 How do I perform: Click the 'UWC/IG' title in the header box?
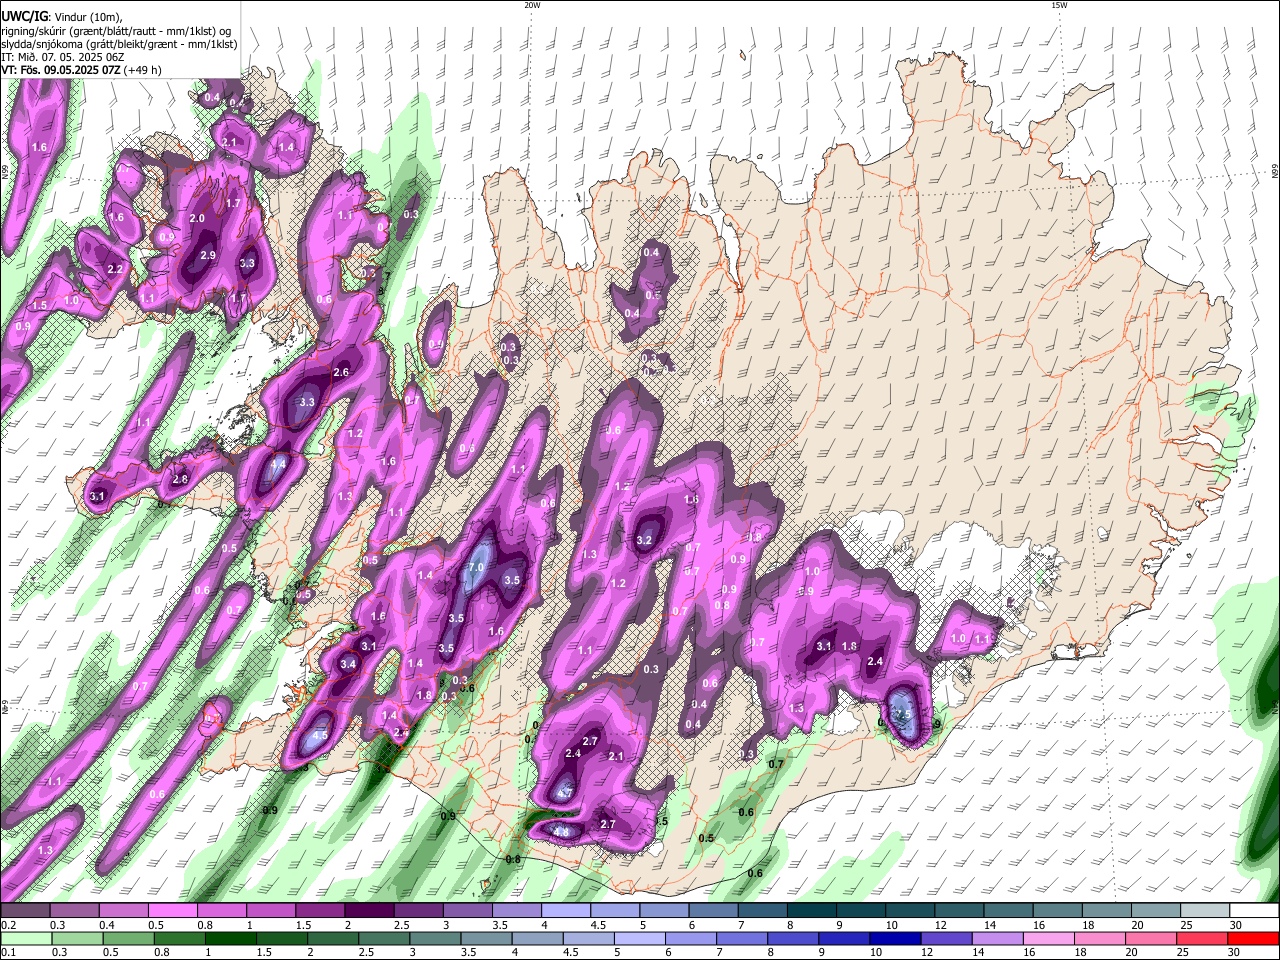(23, 17)
